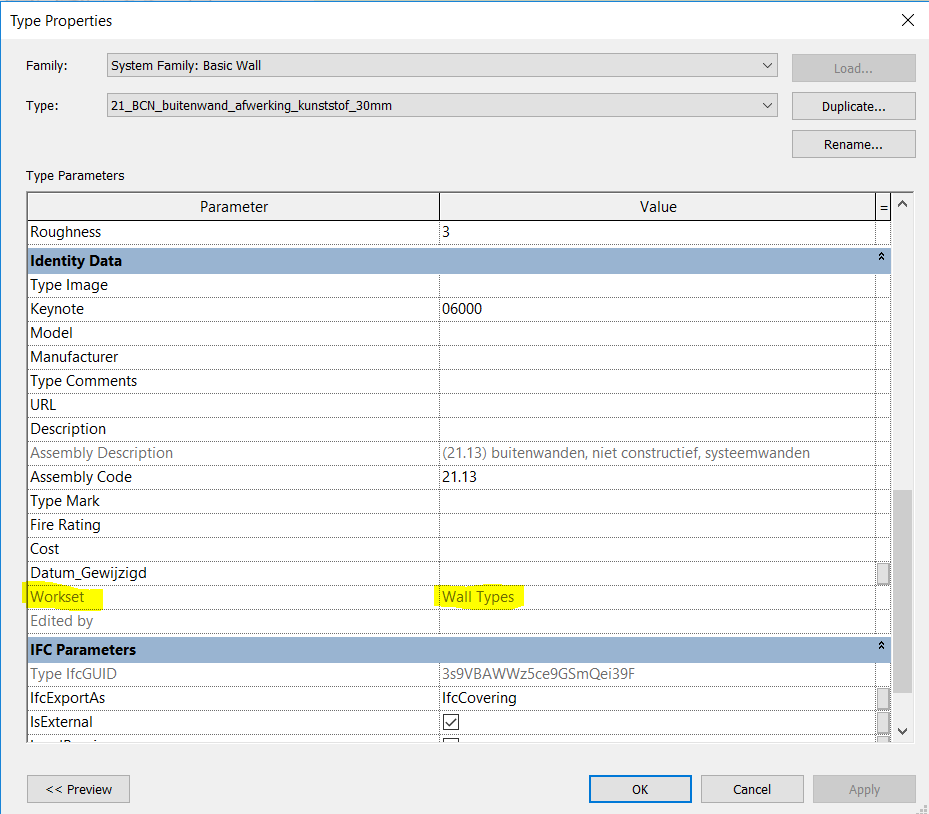
Task: Click the browse button beside IfcExportAs
Action: pos(881,697)
